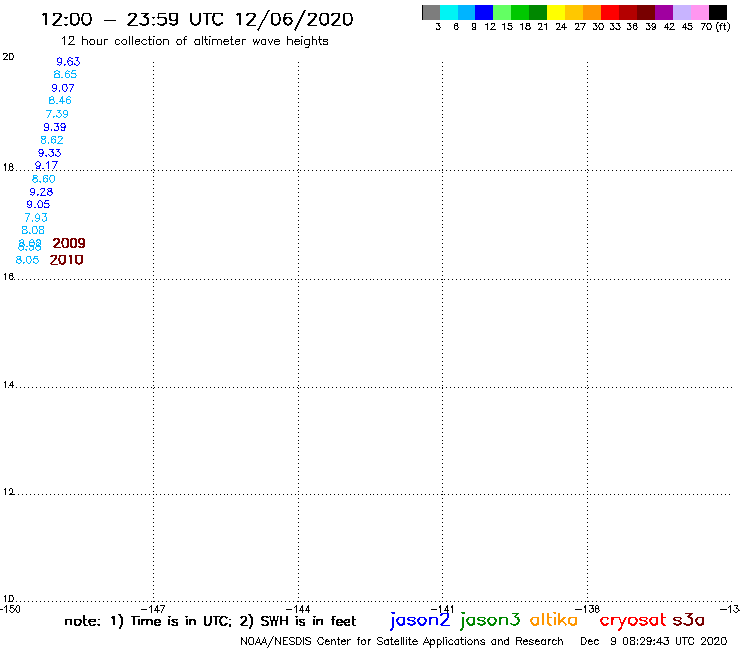The image size is (740, 650).
Task: Click the cryosat satellite legend label
Action: click(633, 621)
